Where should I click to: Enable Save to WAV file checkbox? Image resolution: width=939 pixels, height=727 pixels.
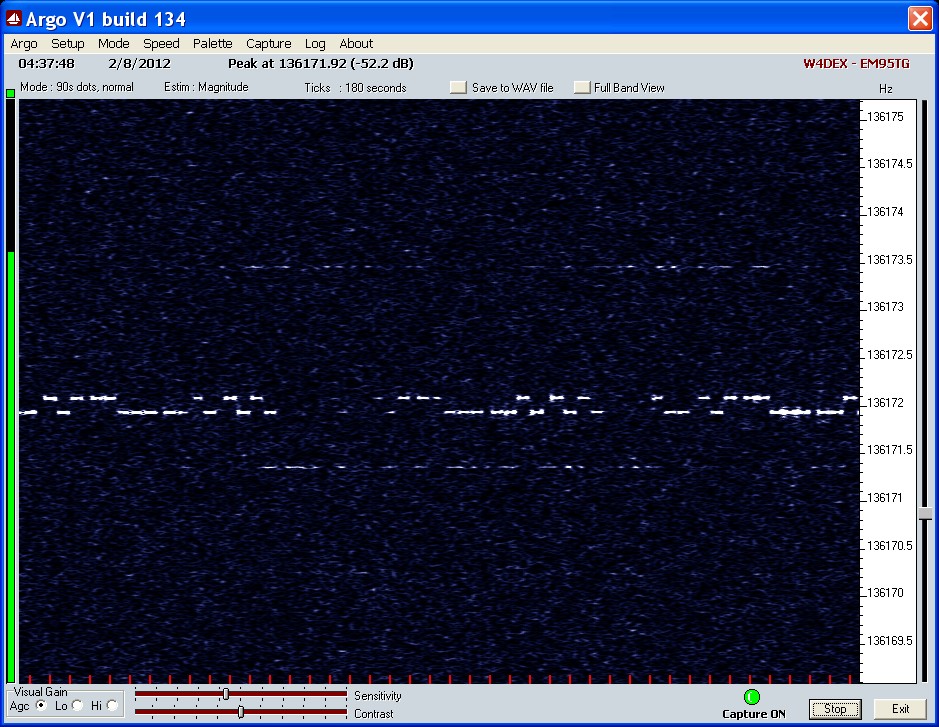coord(458,87)
